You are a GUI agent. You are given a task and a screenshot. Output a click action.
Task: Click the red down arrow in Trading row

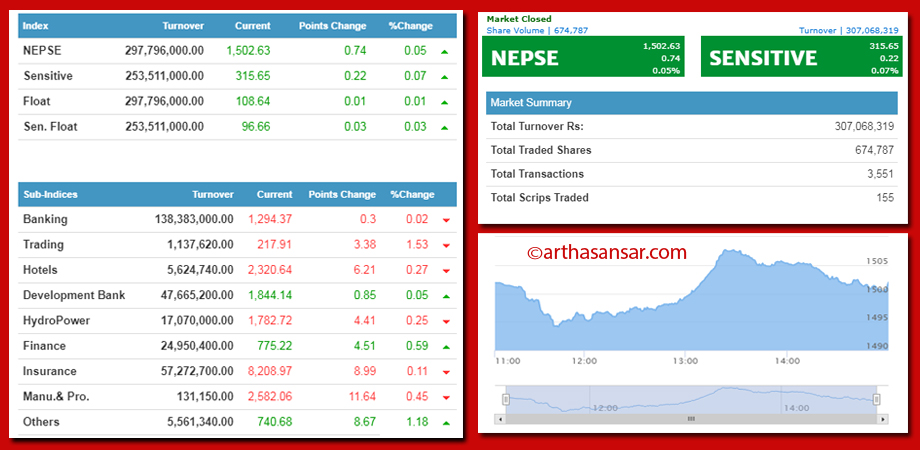pyautogui.click(x=446, y=246)
